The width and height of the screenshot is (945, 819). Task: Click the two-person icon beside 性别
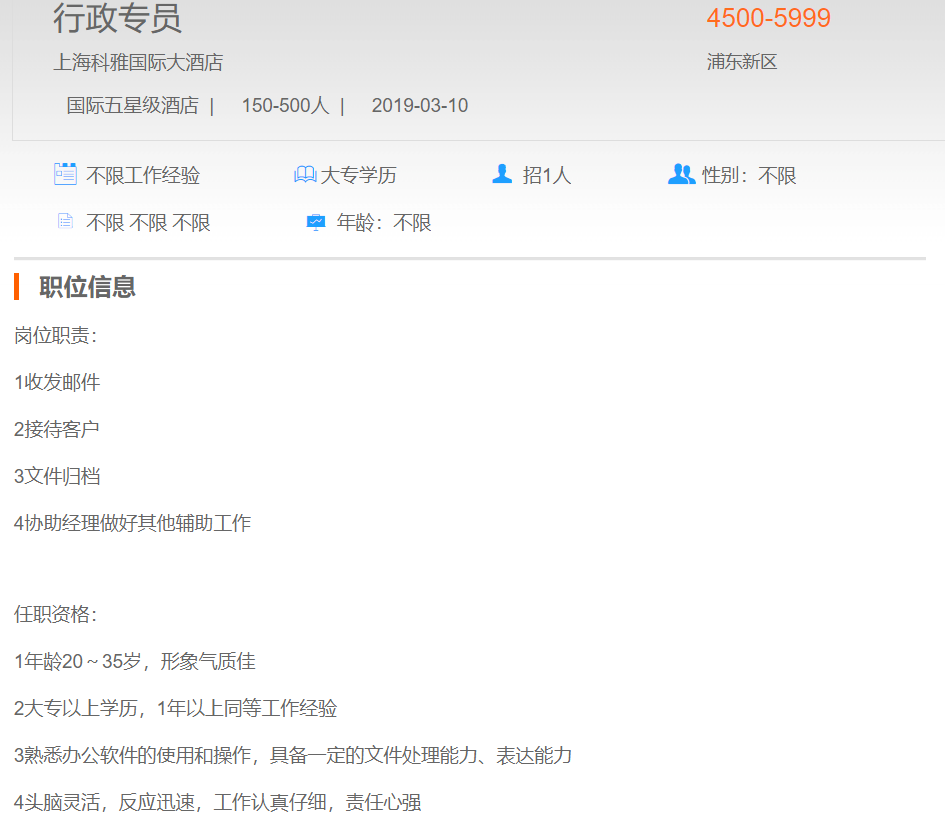click(x=681, y=174)
